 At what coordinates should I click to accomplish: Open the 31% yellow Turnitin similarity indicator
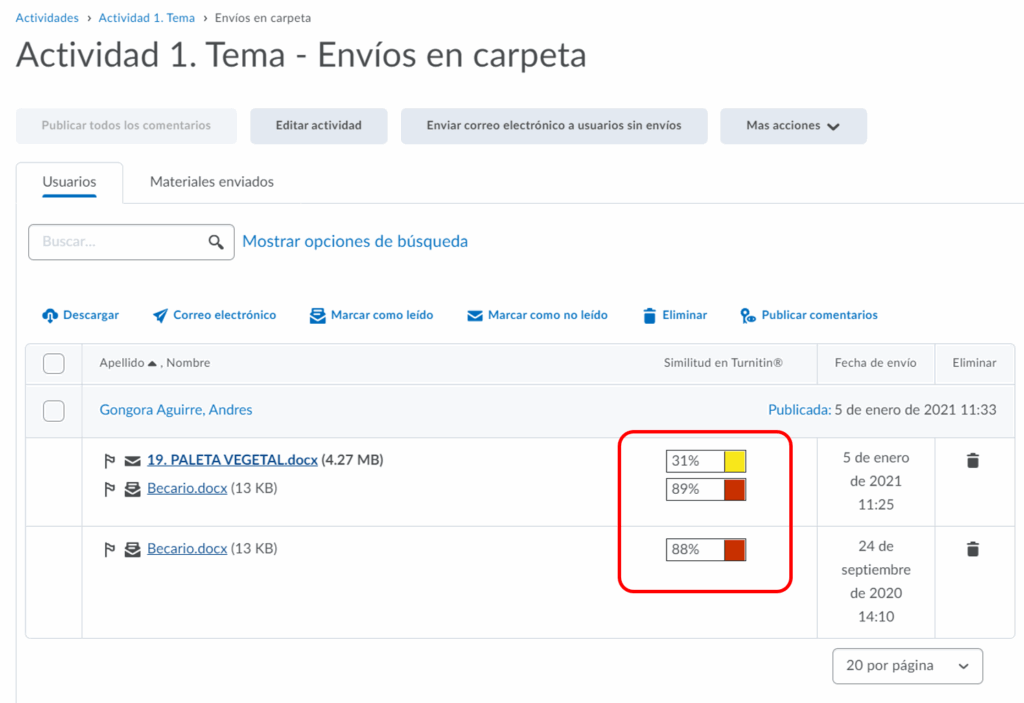pyautogui.click(x=706, y=461)
